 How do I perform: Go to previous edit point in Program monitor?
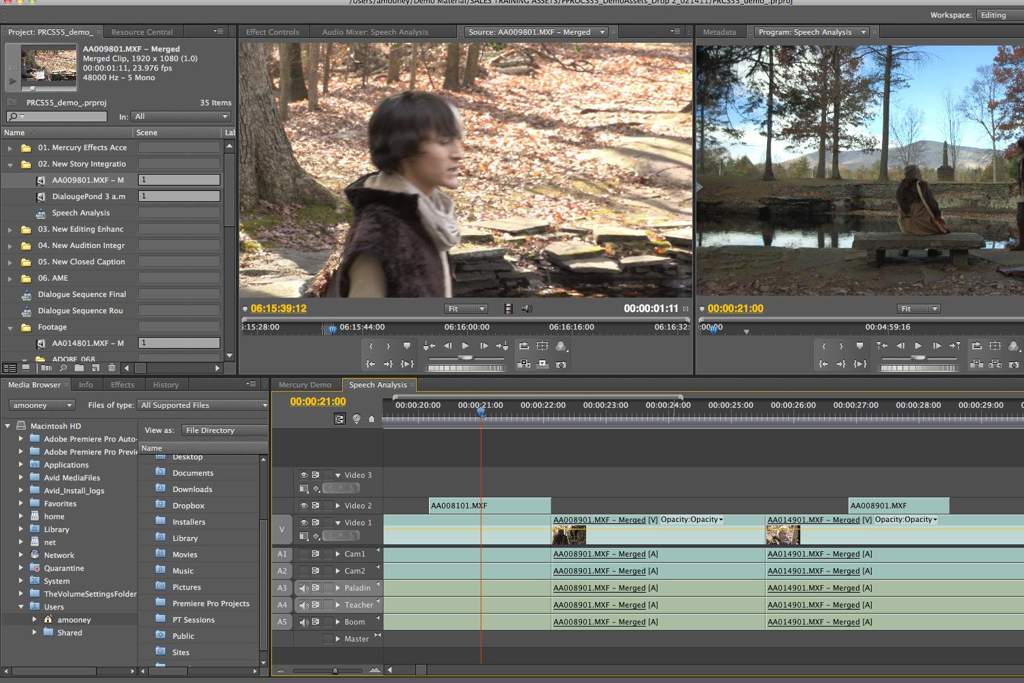(x=882, y=346)
